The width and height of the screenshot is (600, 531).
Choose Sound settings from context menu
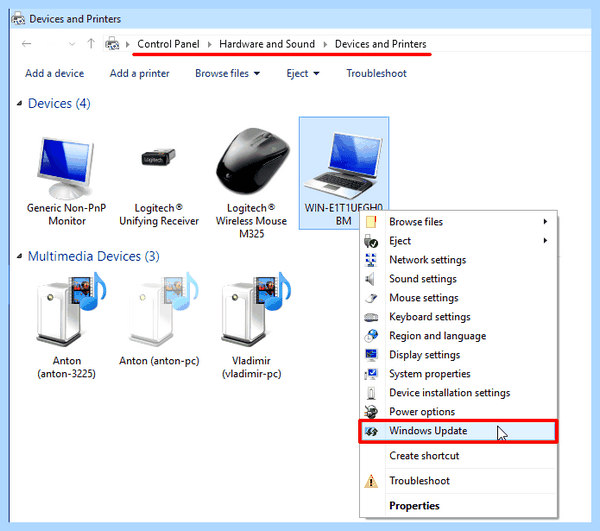pyautogui.click(x=458, y=279)
